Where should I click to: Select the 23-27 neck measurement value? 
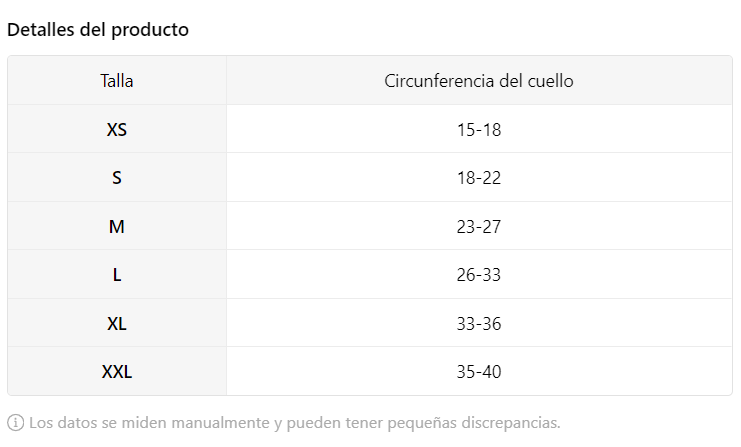point(479,226)
